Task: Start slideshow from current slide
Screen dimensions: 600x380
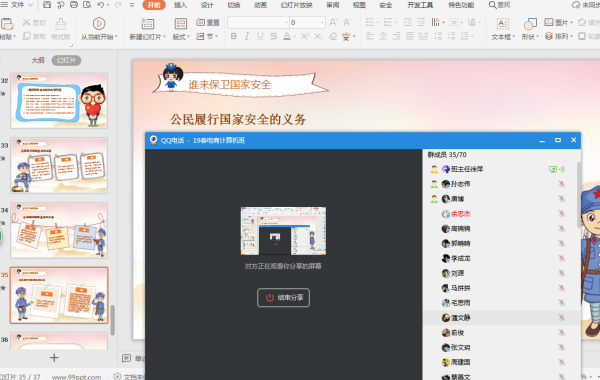Action: 99,24
